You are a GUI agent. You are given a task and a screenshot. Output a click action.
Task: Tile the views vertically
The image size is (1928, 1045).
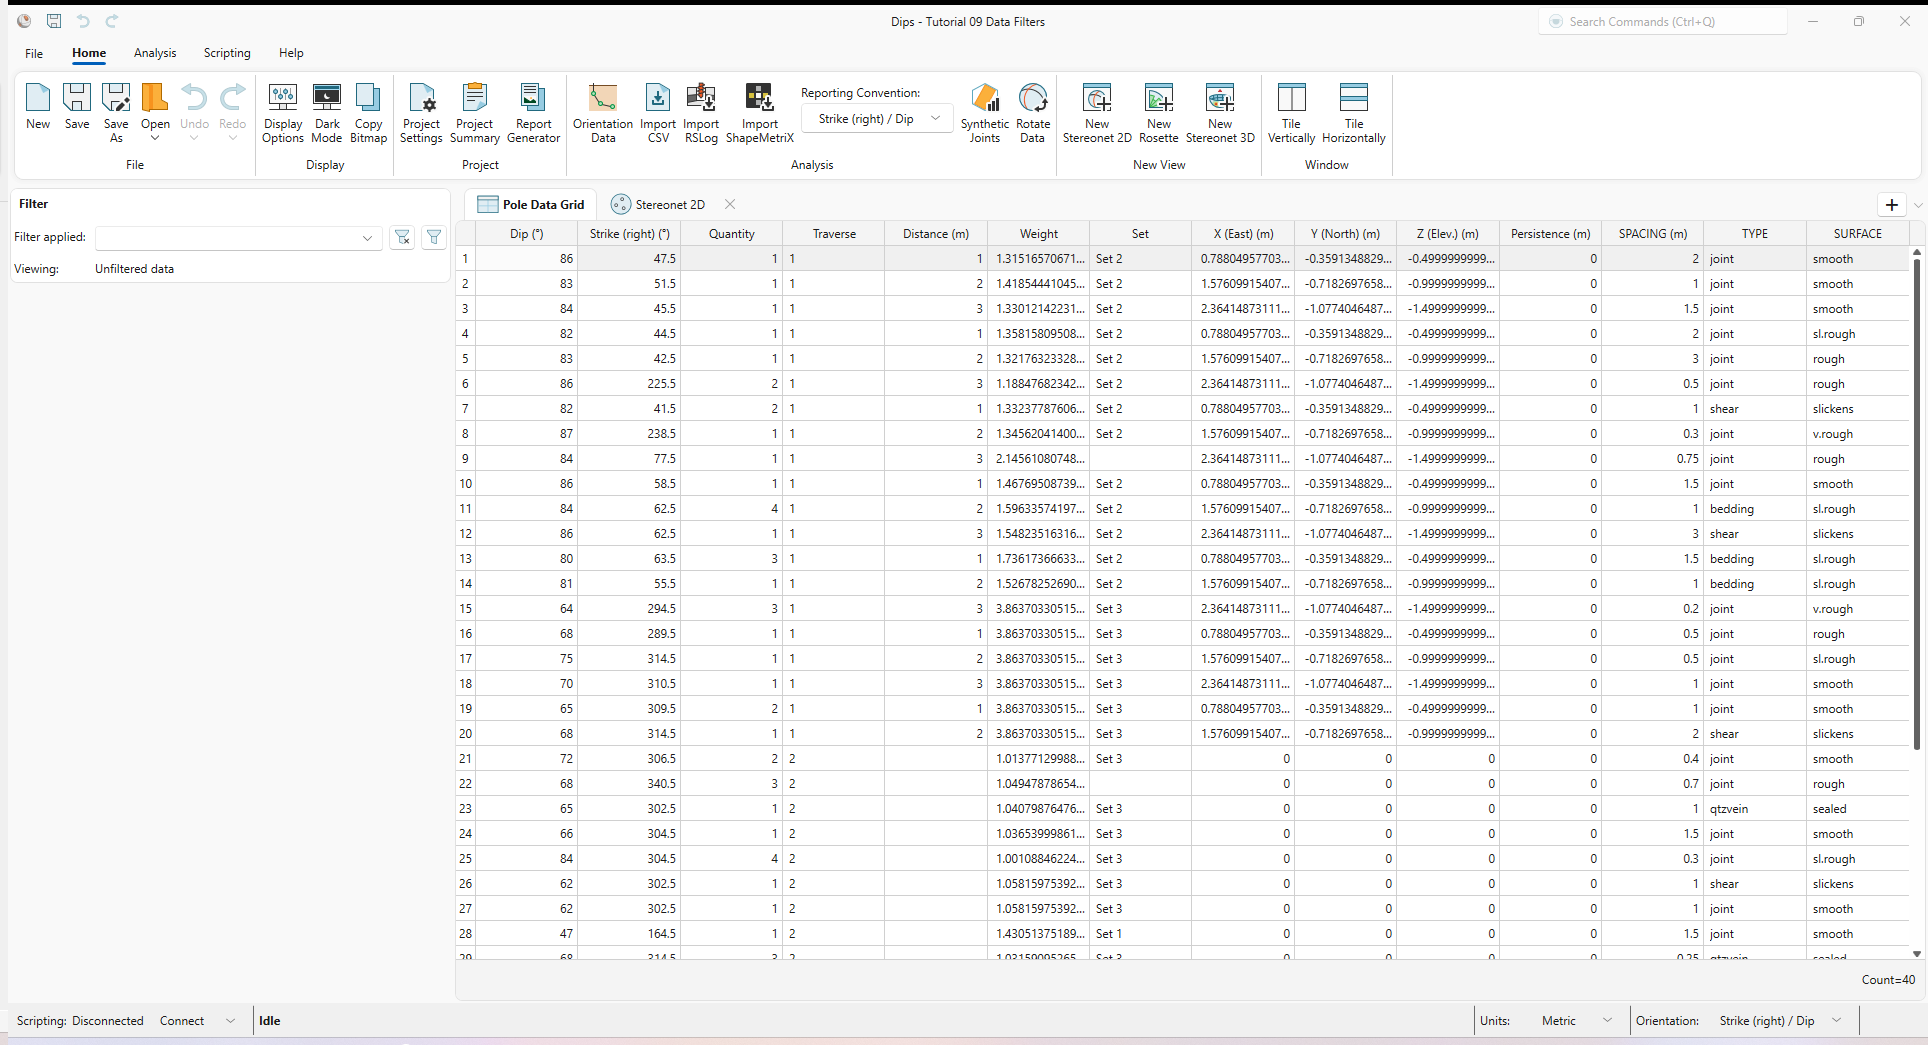(1291, 110)
